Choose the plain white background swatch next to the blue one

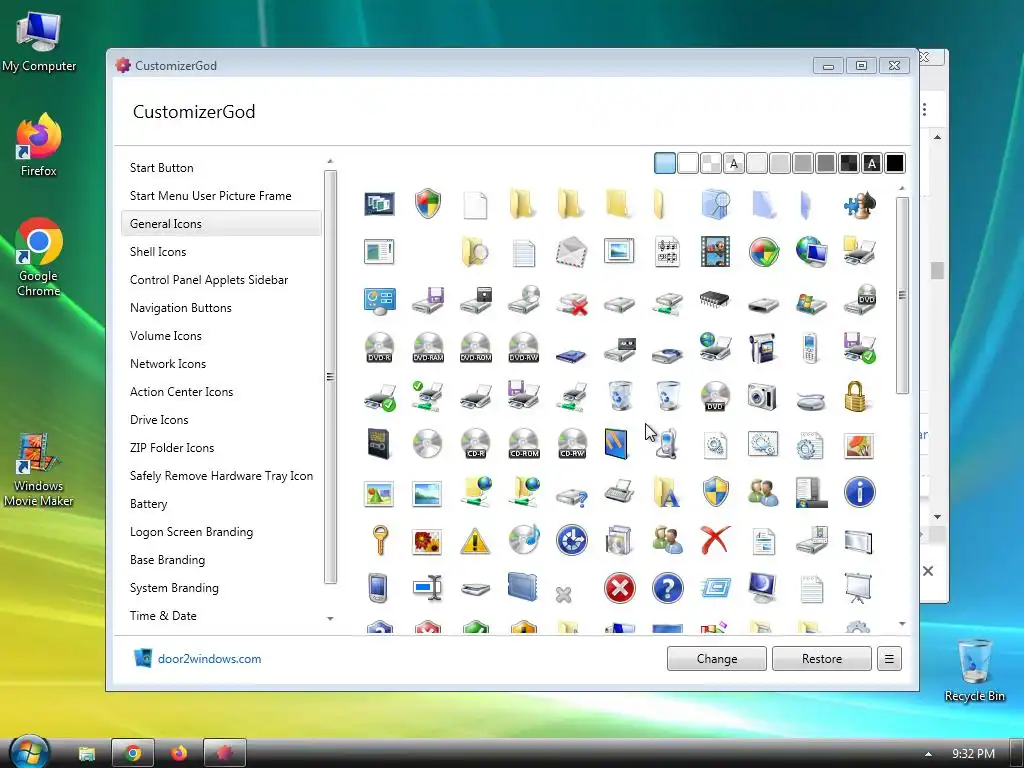tap(688, 163)
